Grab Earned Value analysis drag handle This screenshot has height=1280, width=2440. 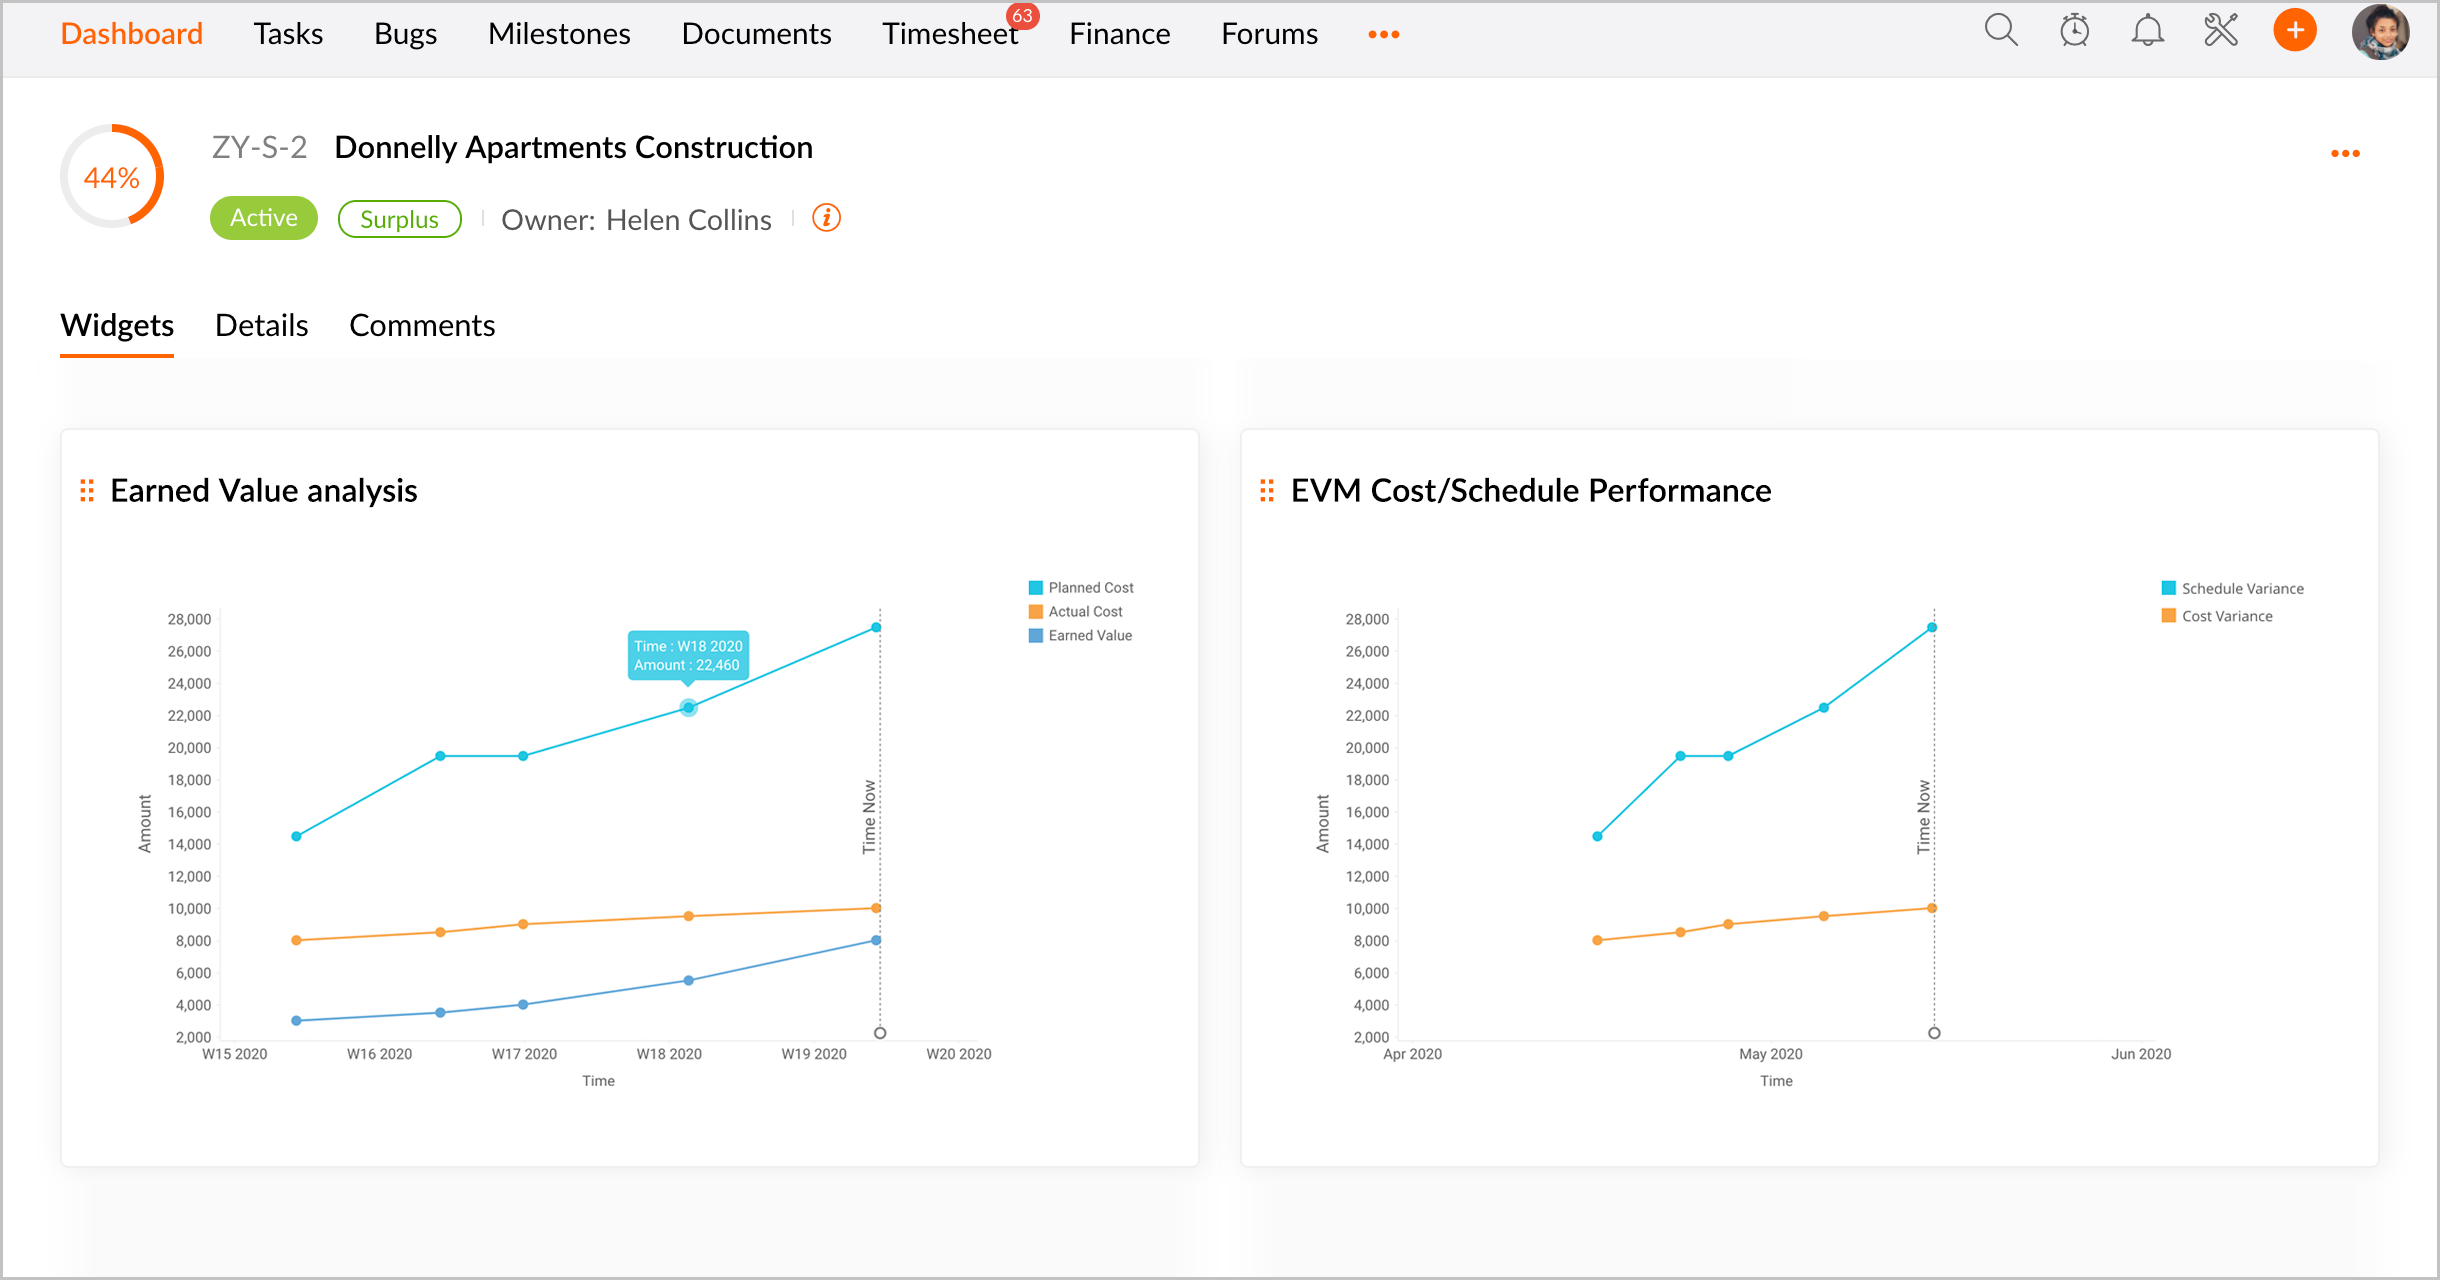click(x=87, y=490)
